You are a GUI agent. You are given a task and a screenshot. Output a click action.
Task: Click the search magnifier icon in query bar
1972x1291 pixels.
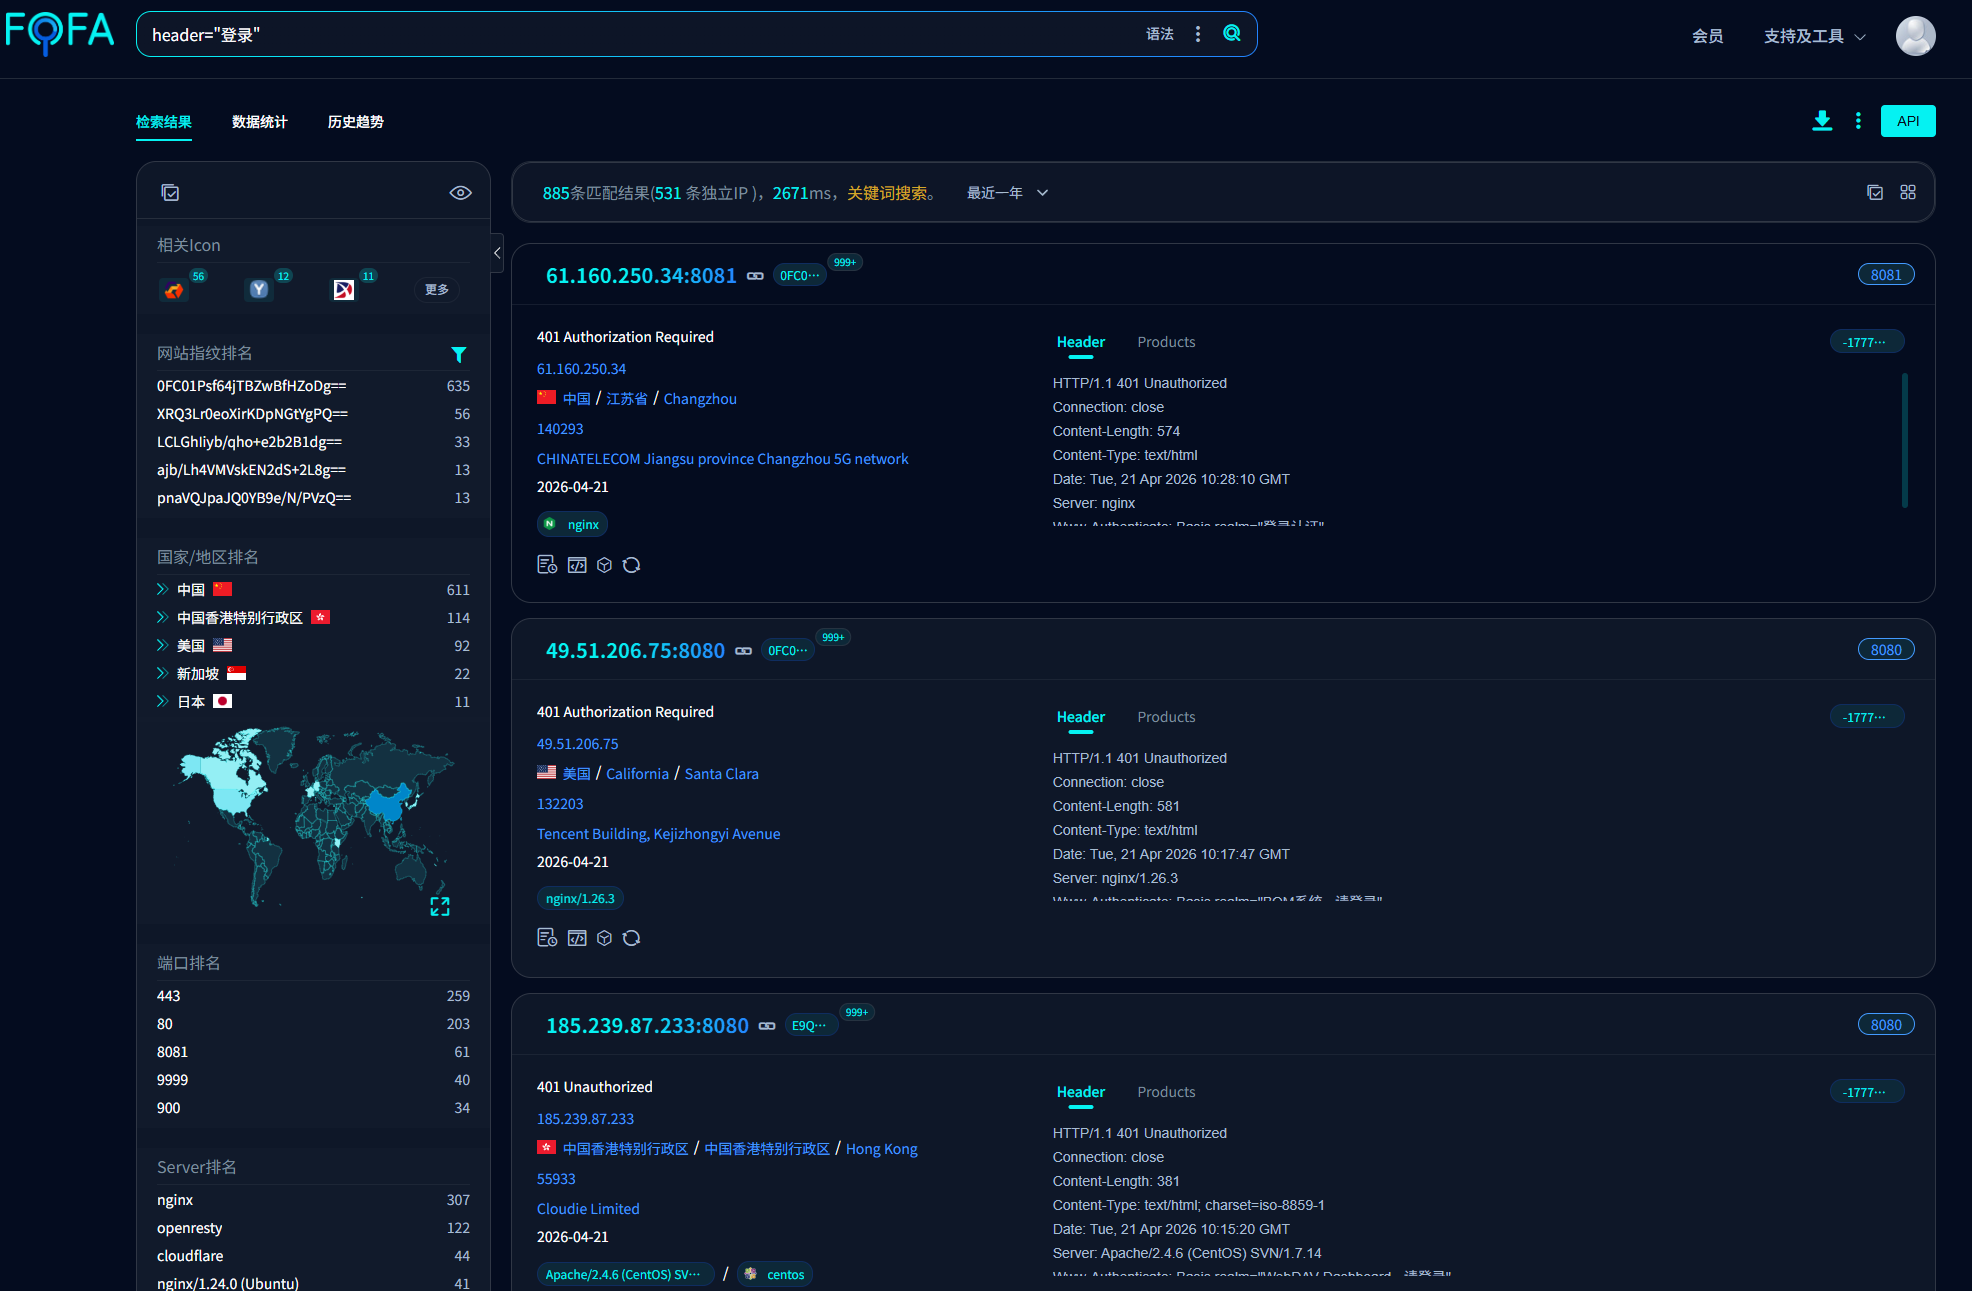[1232, 34]
